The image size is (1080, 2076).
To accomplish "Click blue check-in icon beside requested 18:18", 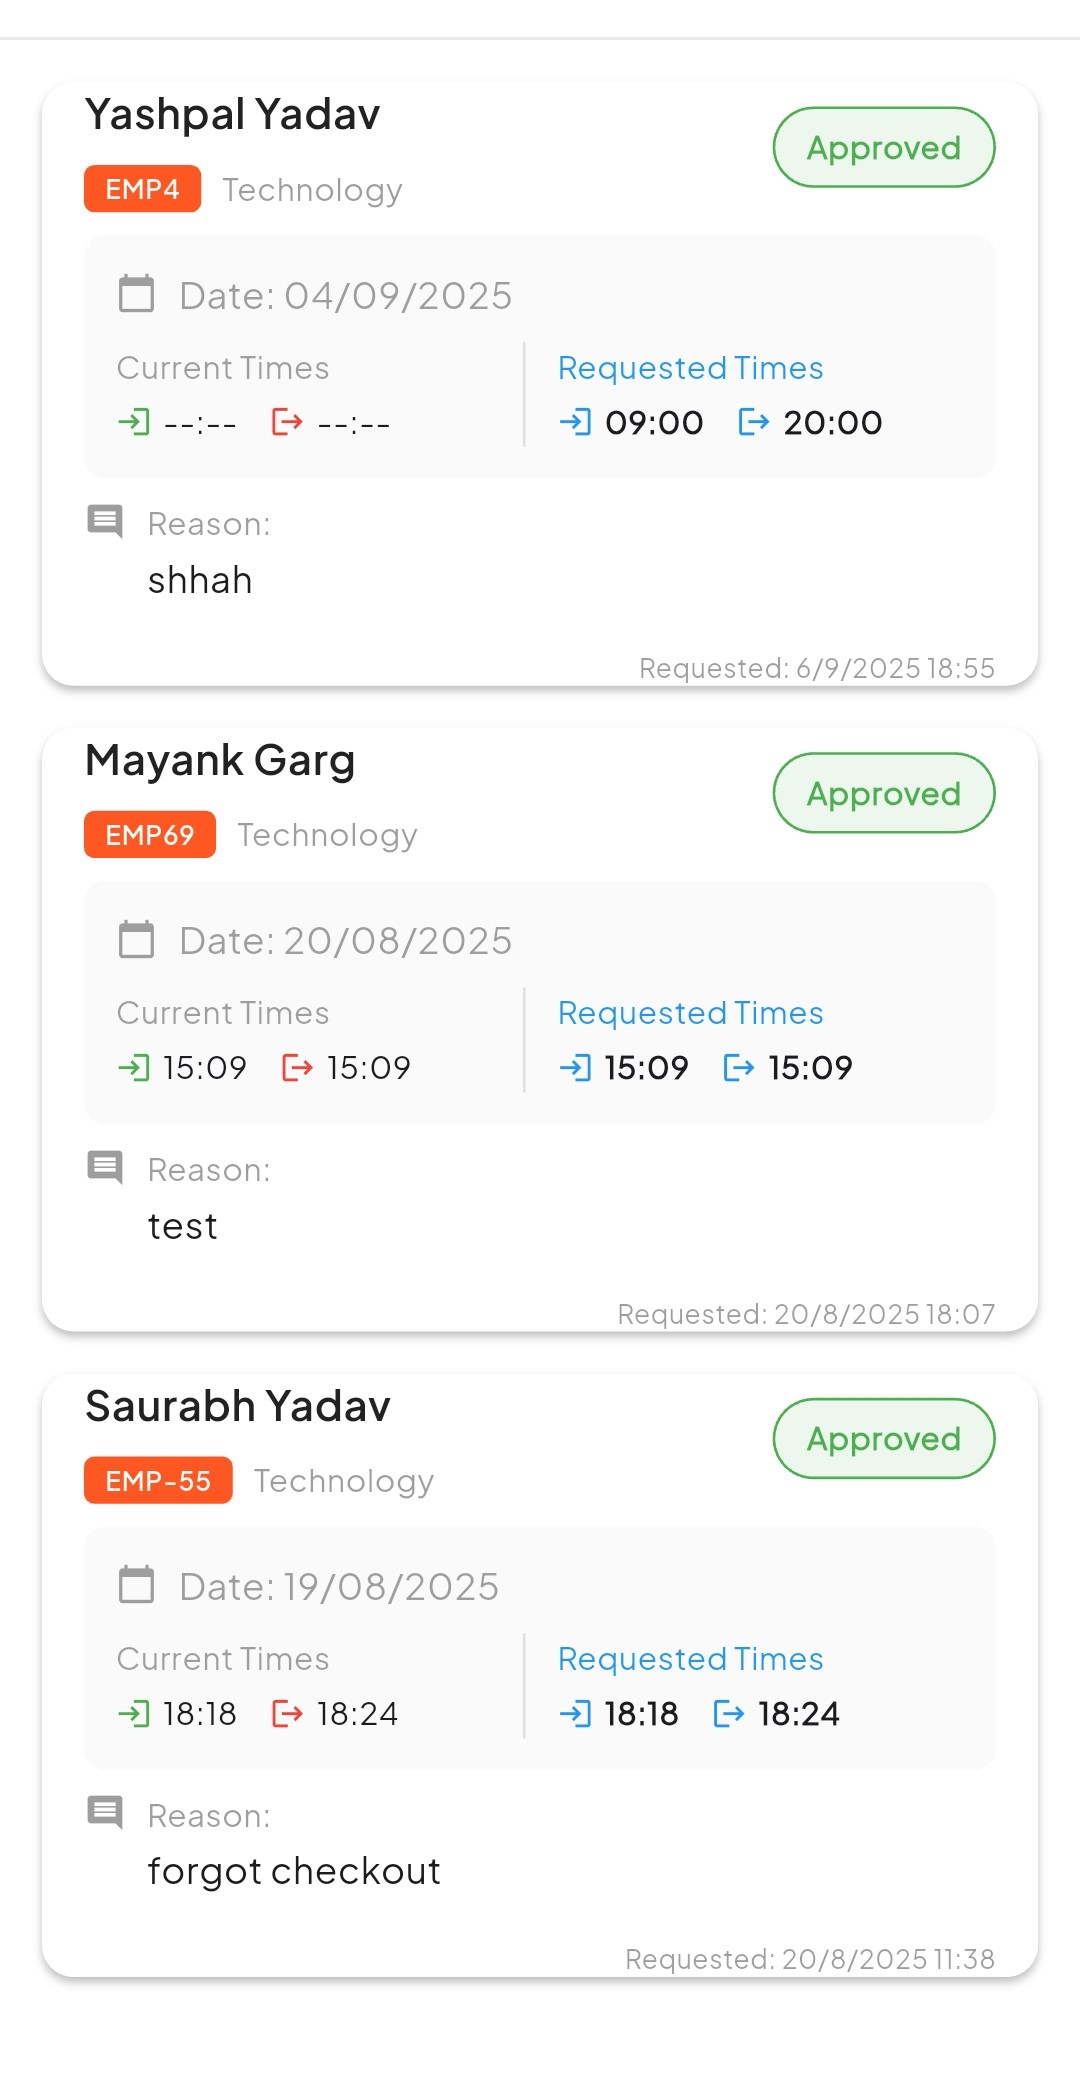I will (575, 1714).
